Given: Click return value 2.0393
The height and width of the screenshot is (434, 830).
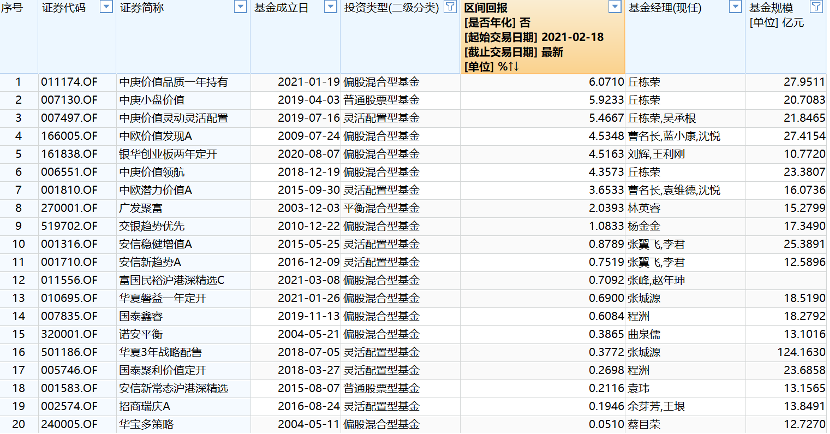Looking at the screenshot, I should pyautogui.click(x=607, y=208).
